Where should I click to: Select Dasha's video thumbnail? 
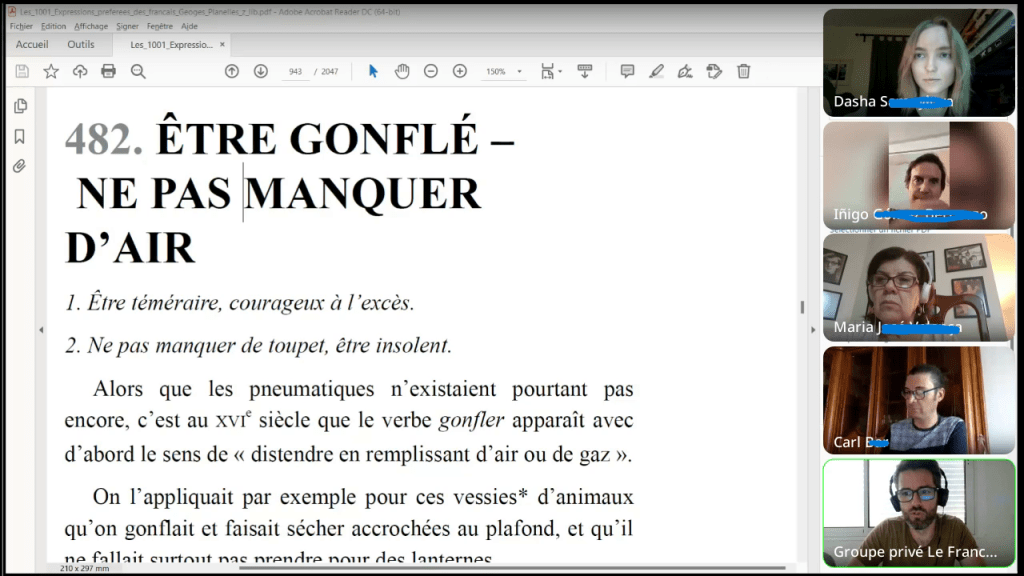(x=919, y=63)
